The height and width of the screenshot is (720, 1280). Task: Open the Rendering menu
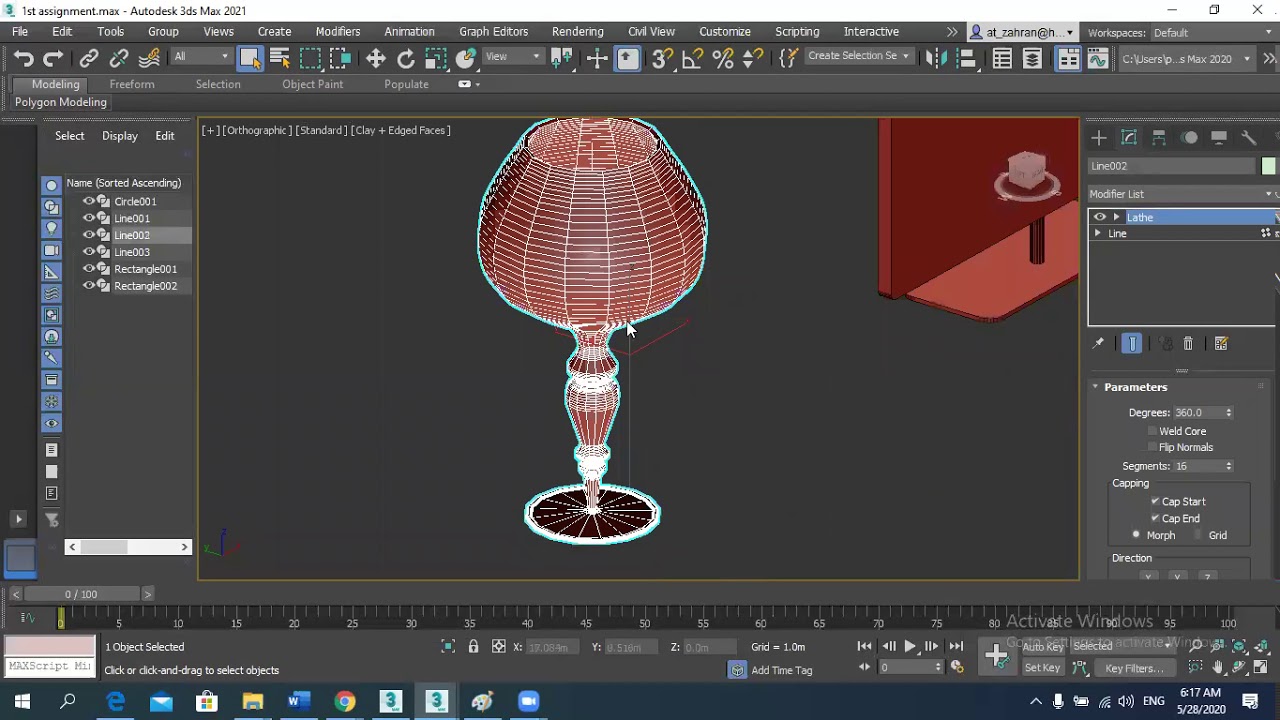pyautogui.click(x=577, y=32)
